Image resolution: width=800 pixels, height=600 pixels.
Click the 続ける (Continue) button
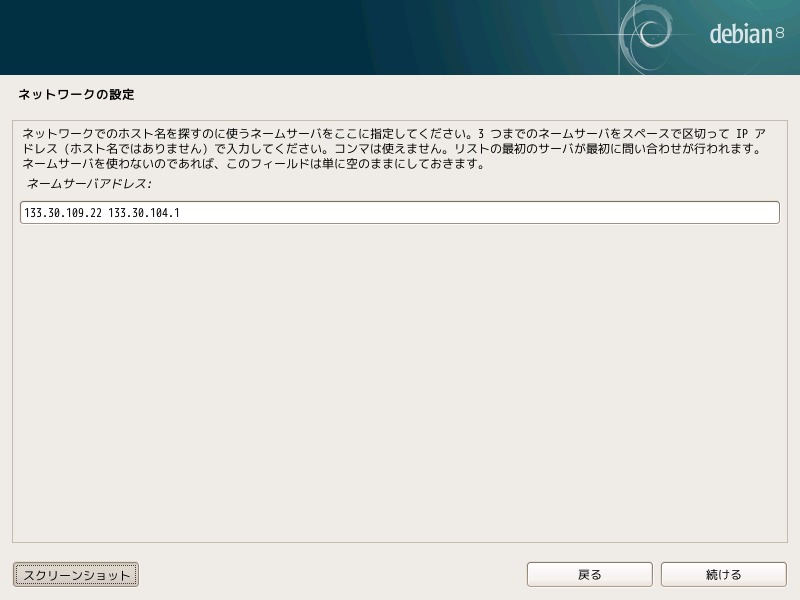click(x=723, y=574)
